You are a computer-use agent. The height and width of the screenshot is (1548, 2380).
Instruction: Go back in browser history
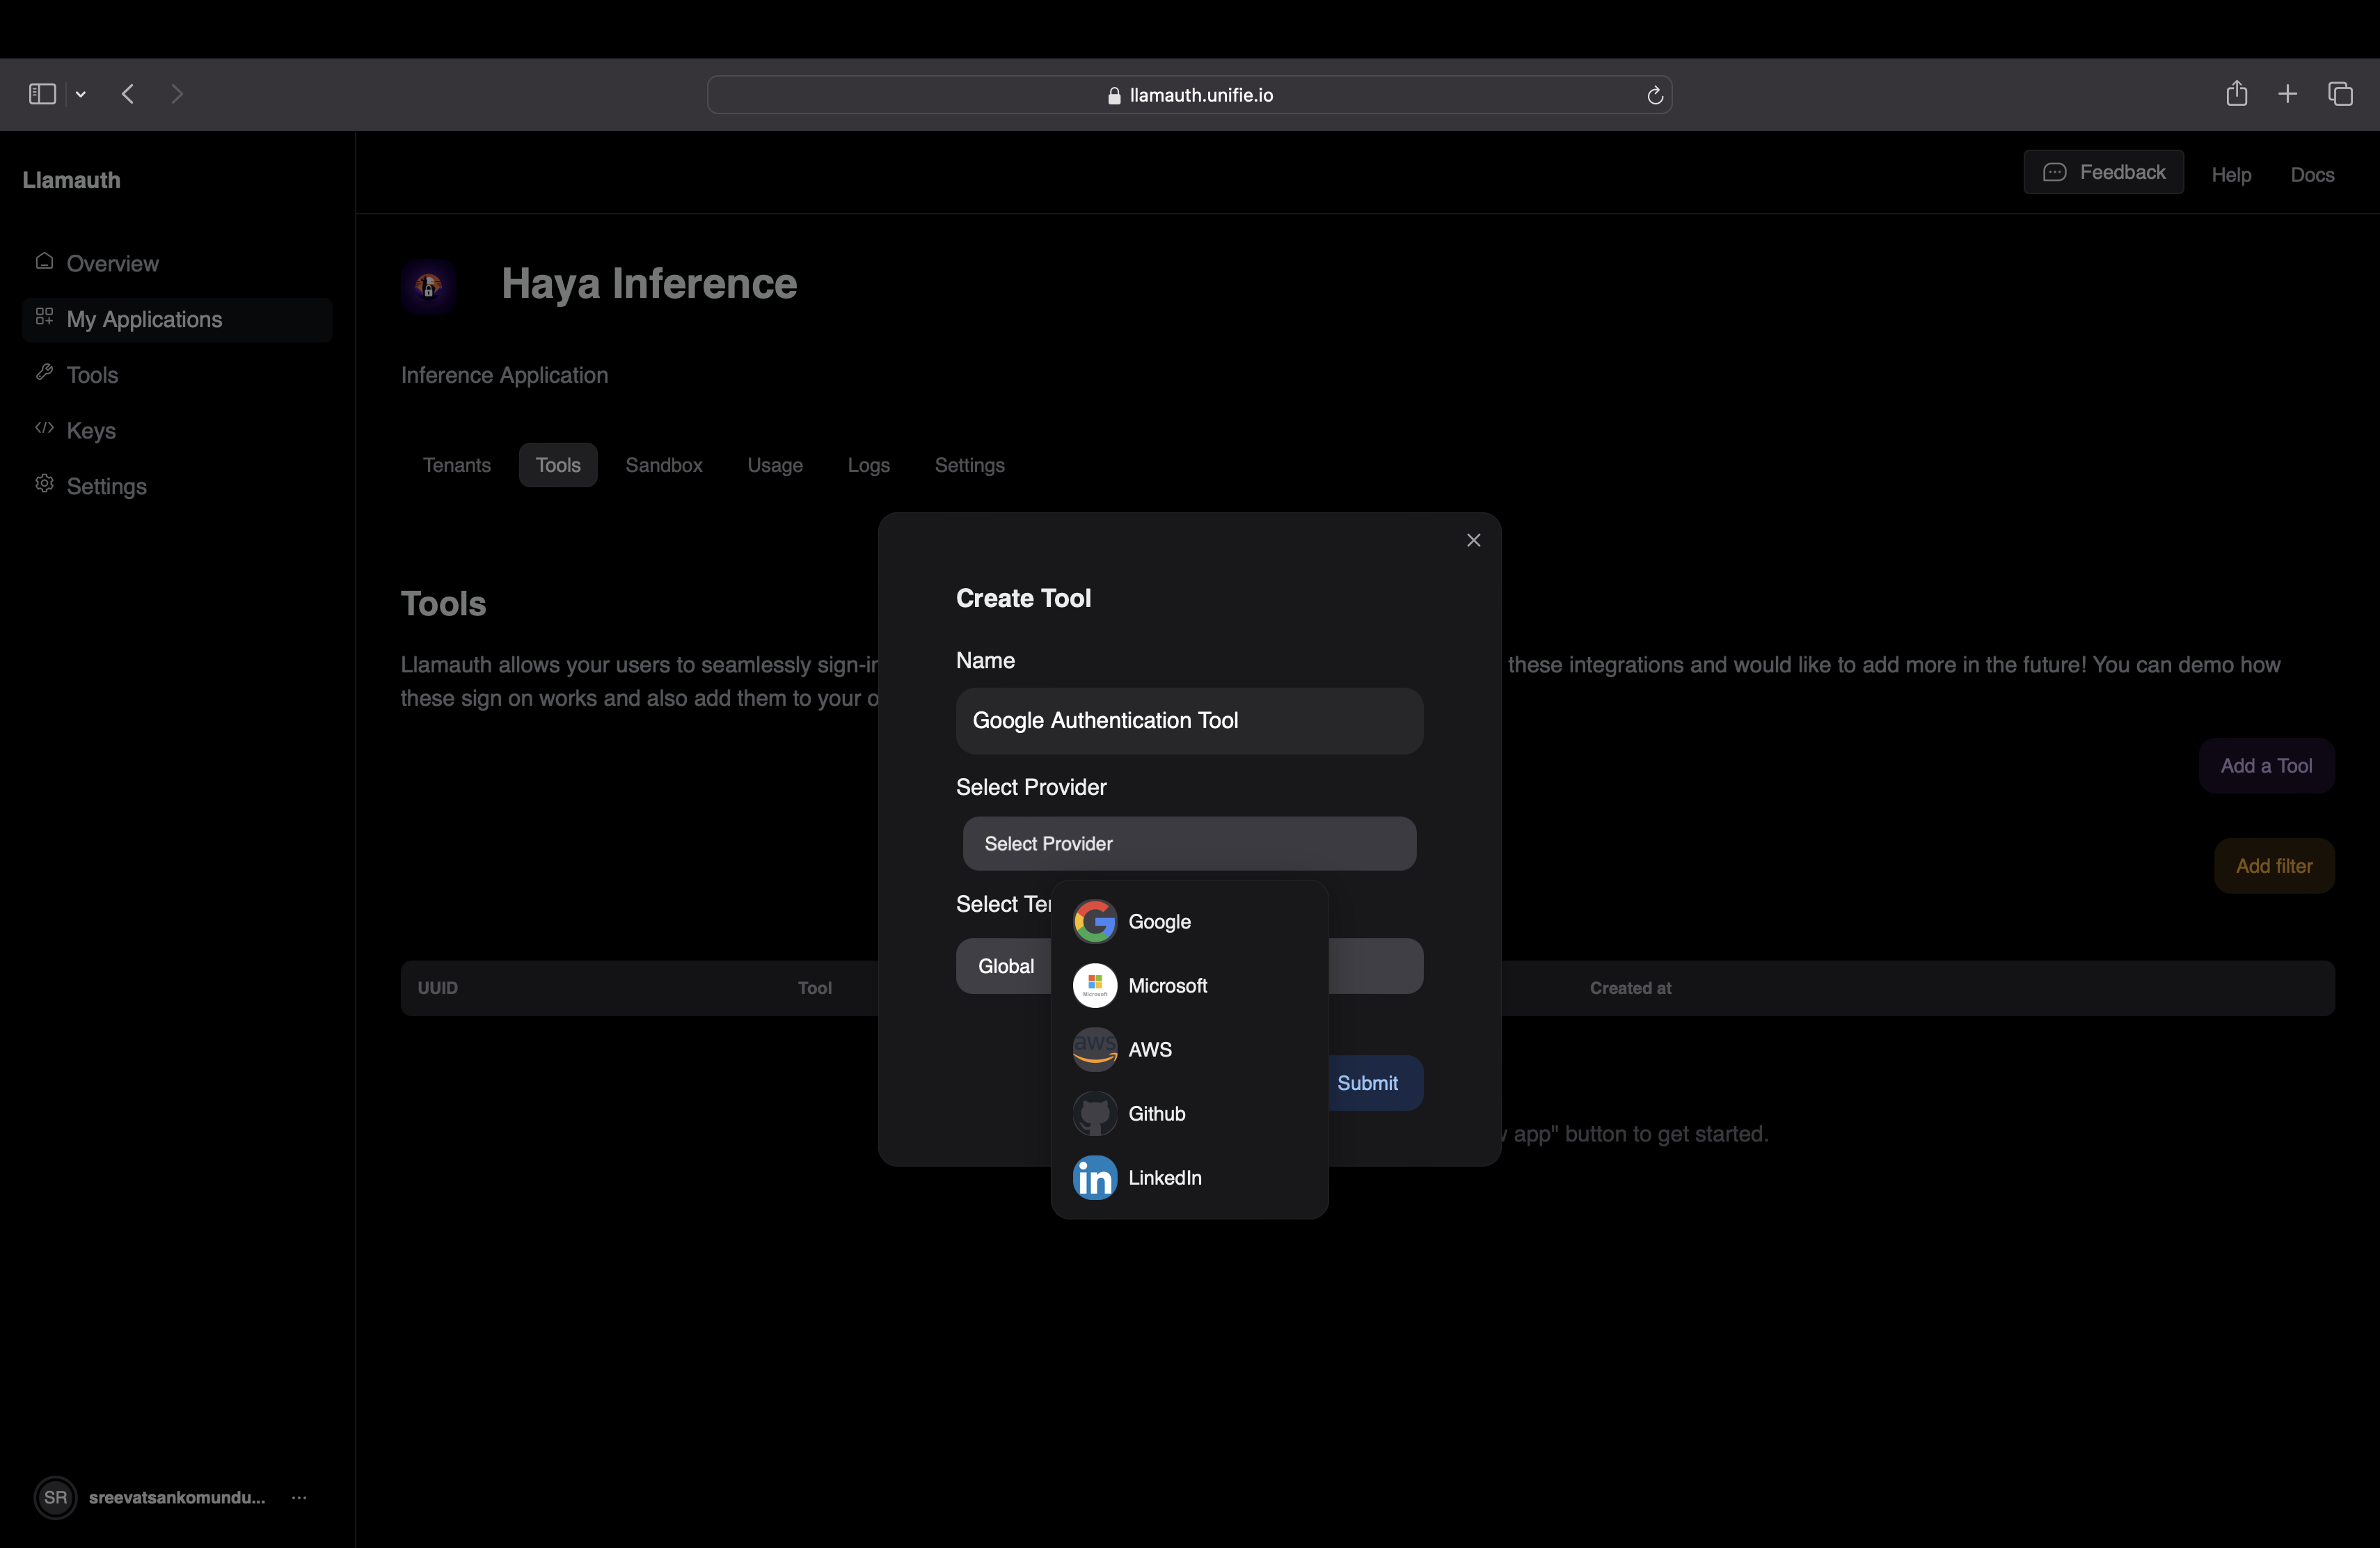pos(128,94)
